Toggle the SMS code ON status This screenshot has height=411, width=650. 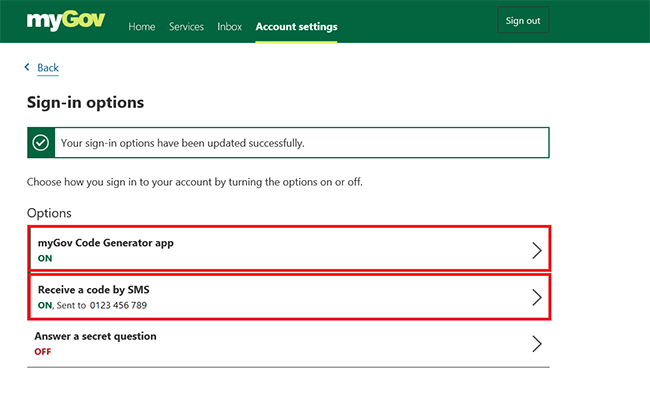click(45, 305)
